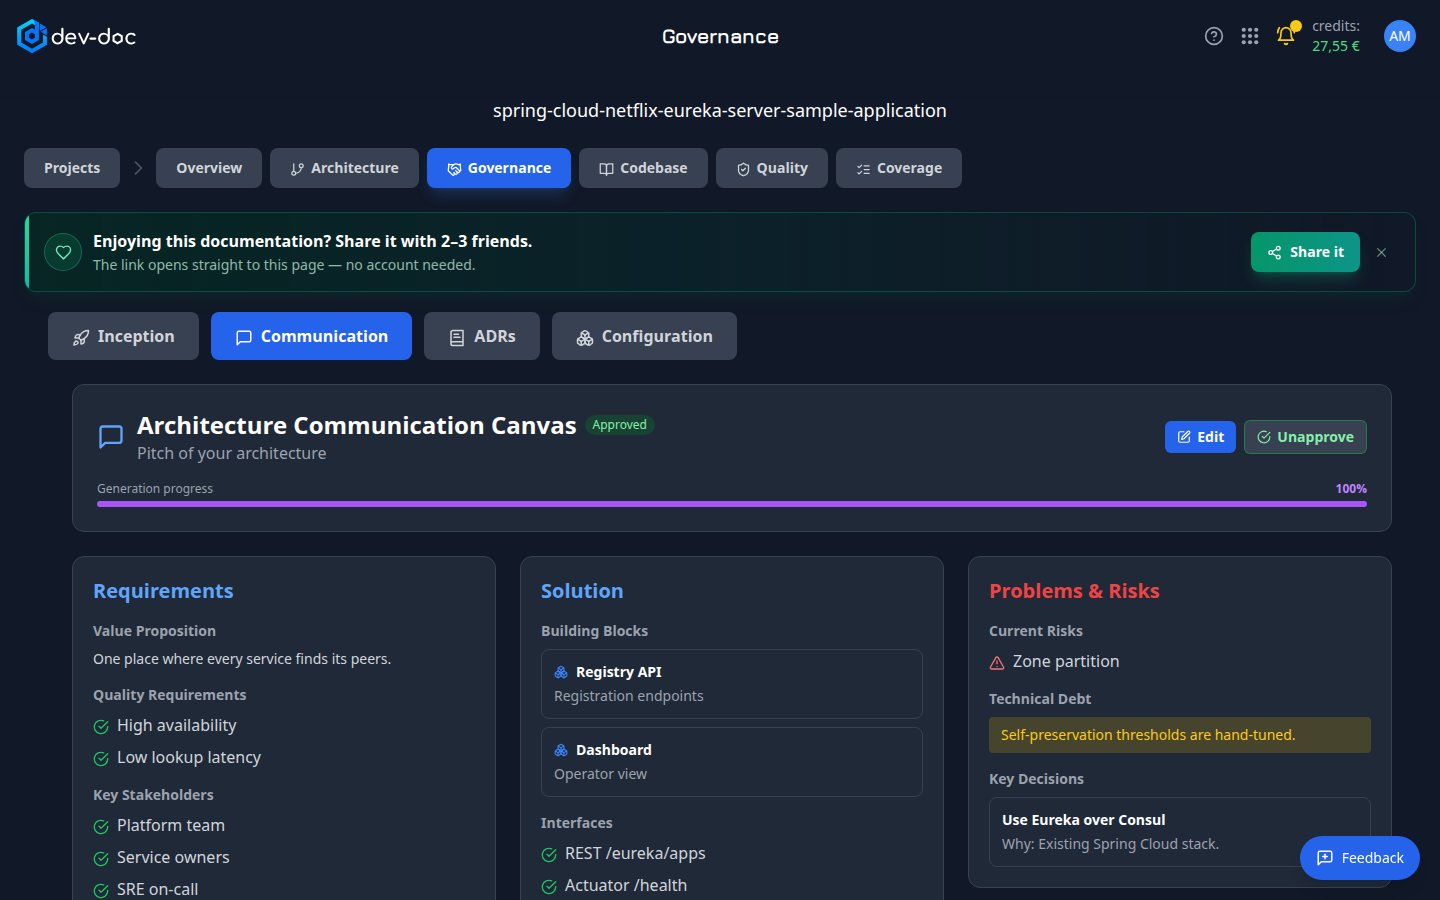The width and height of the screenshot is (1440, 900).
Task: Click the check icon beside REST /eureka/apps
Action: pos(549,855)
